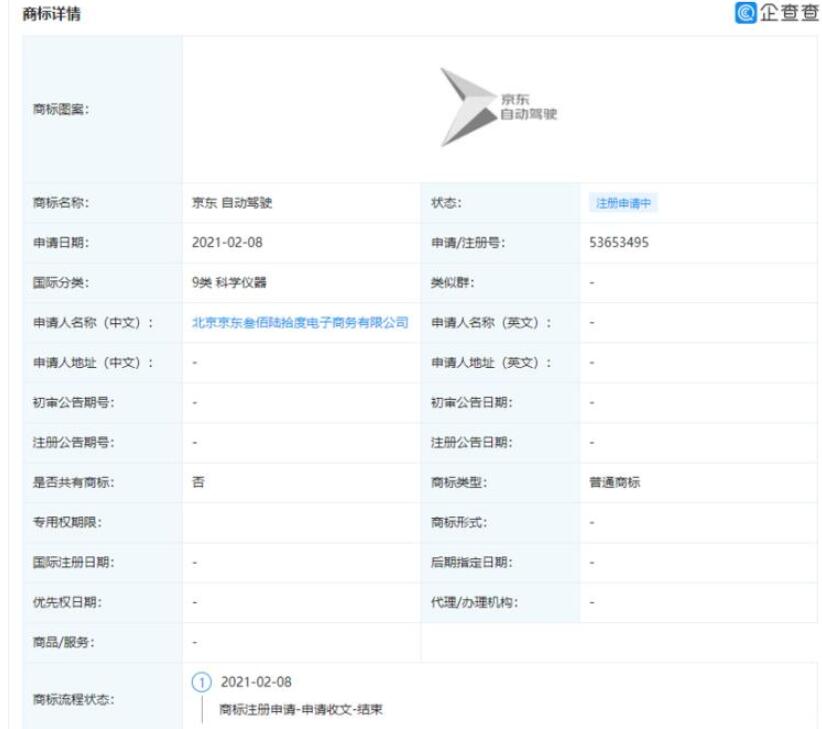Click the 类似群 label
This screenshot has height=729, width=822.
(x=452, y=282)
